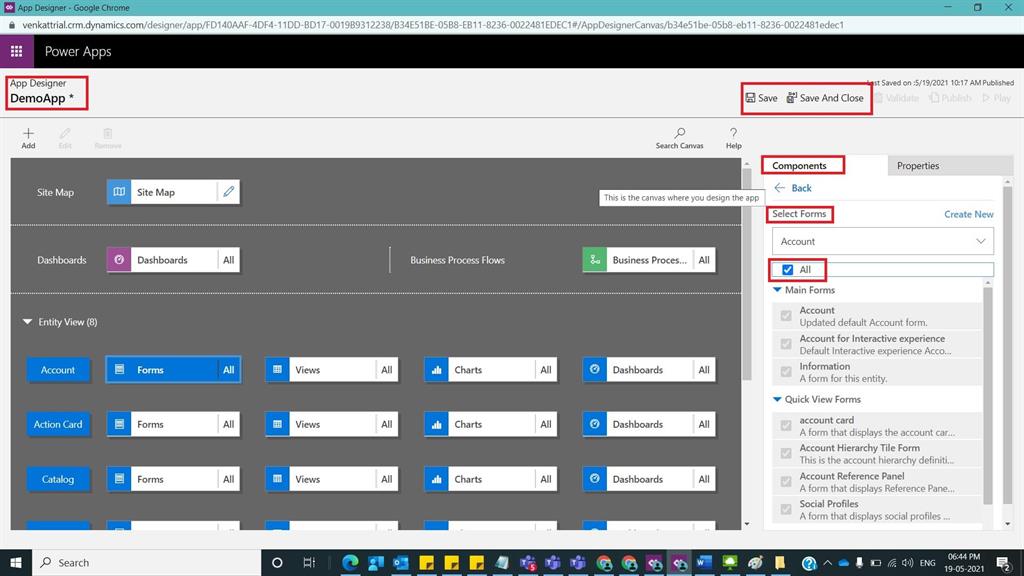This screenshot has height=576, width=1024.
Task: Switch to the Properties tab
Action: (917, 166)
